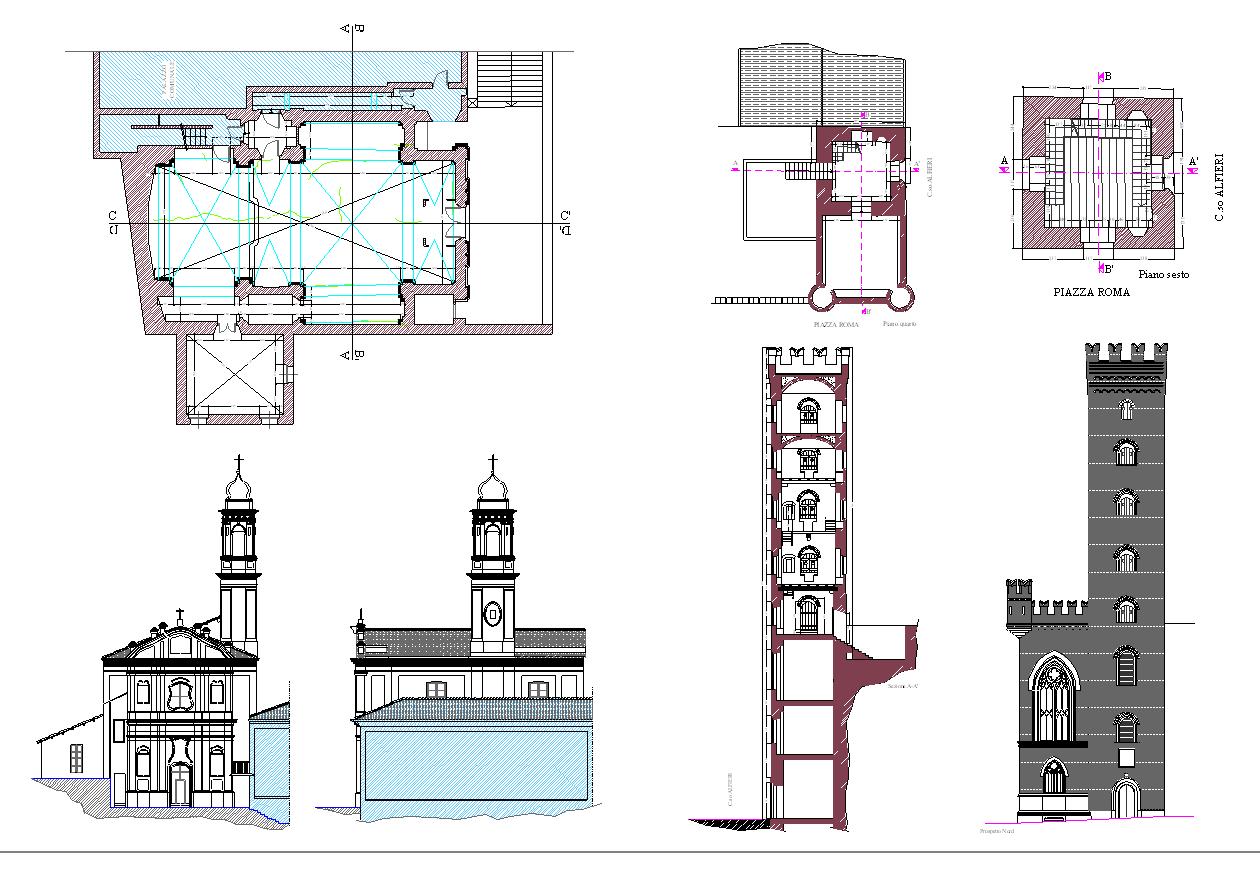Select the A B section label atop church plan
1260x891 pixels.
(352, 30)
